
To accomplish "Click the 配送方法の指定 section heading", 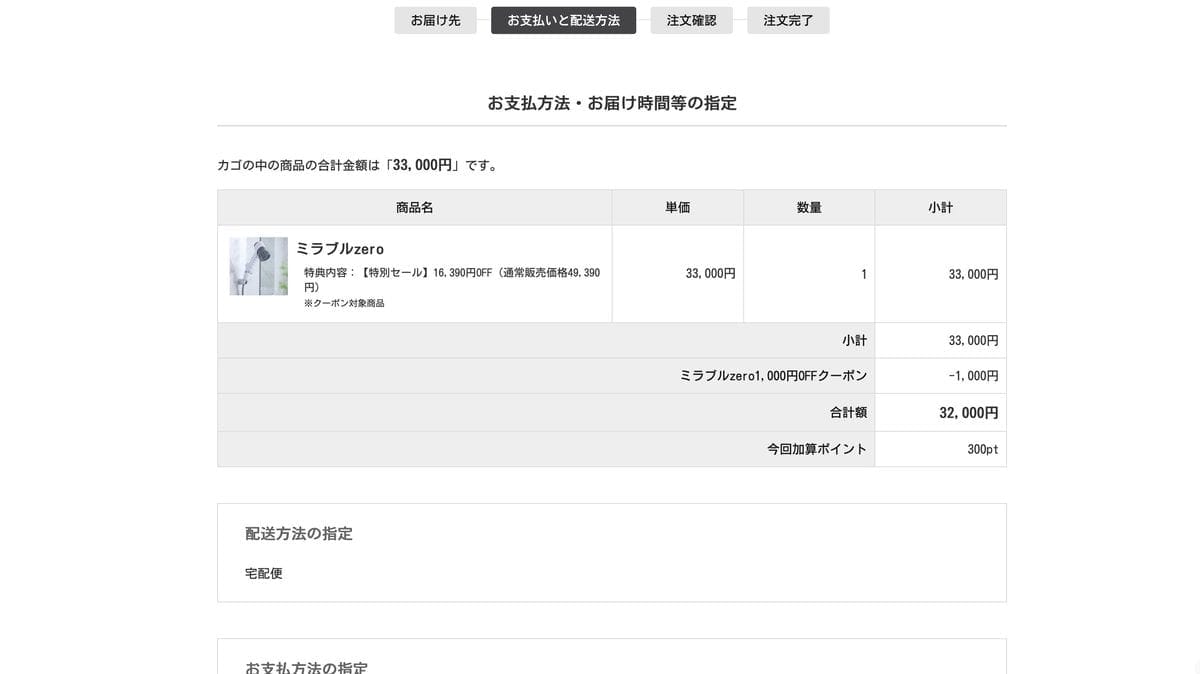I will tap(299, 533).
